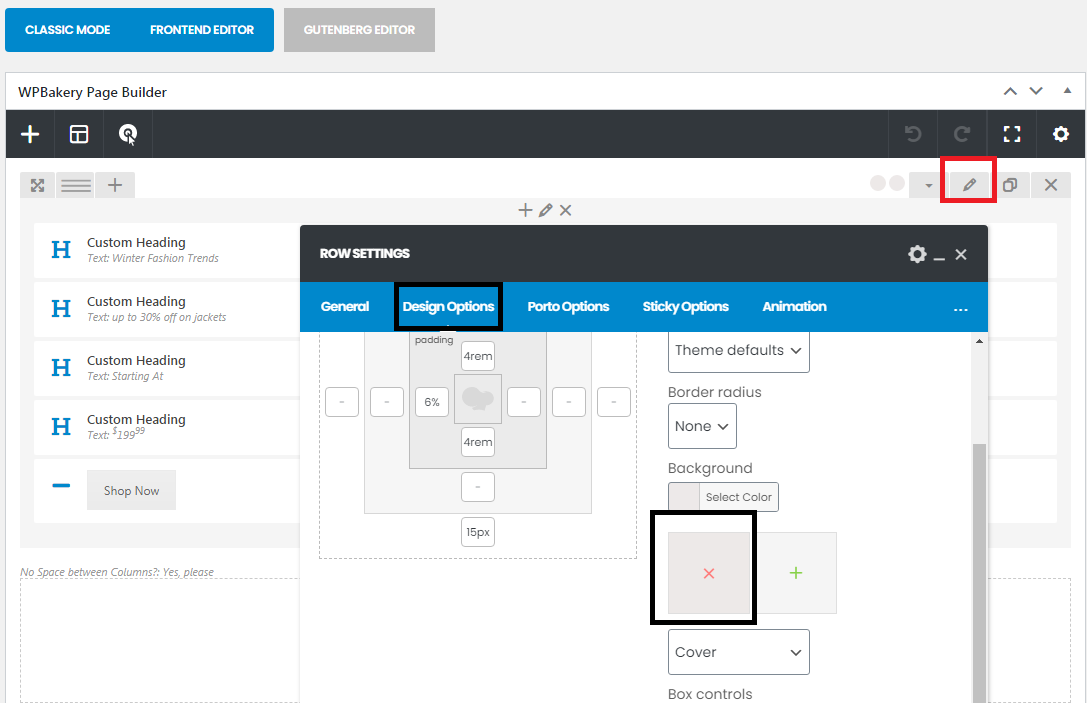Image resolution: width=1087 pixels, height=703 pixels.
Task: Edit this row with the pencil icon
Action: (x=969, y=185)
